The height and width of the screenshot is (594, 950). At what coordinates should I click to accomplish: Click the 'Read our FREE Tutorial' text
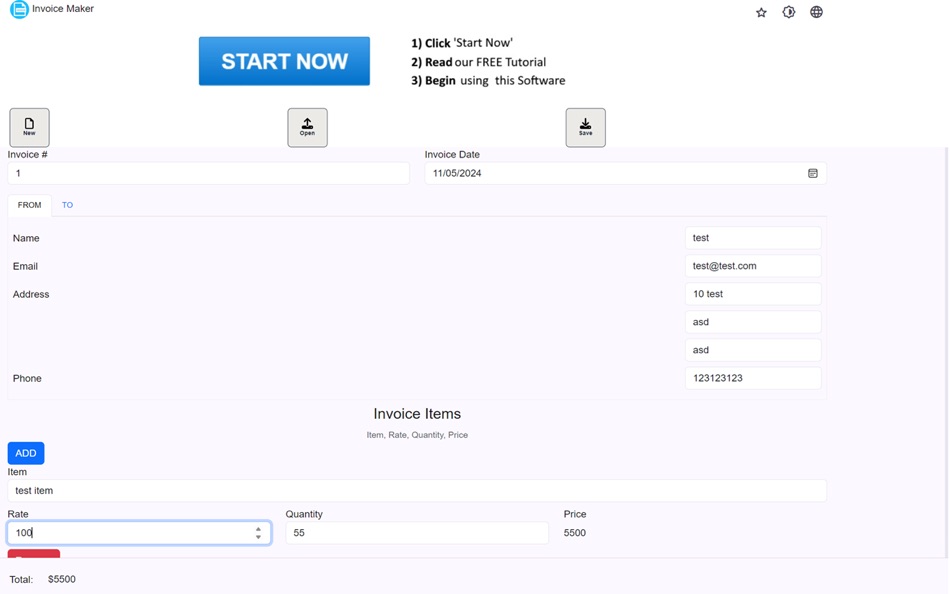pos(479,62)
